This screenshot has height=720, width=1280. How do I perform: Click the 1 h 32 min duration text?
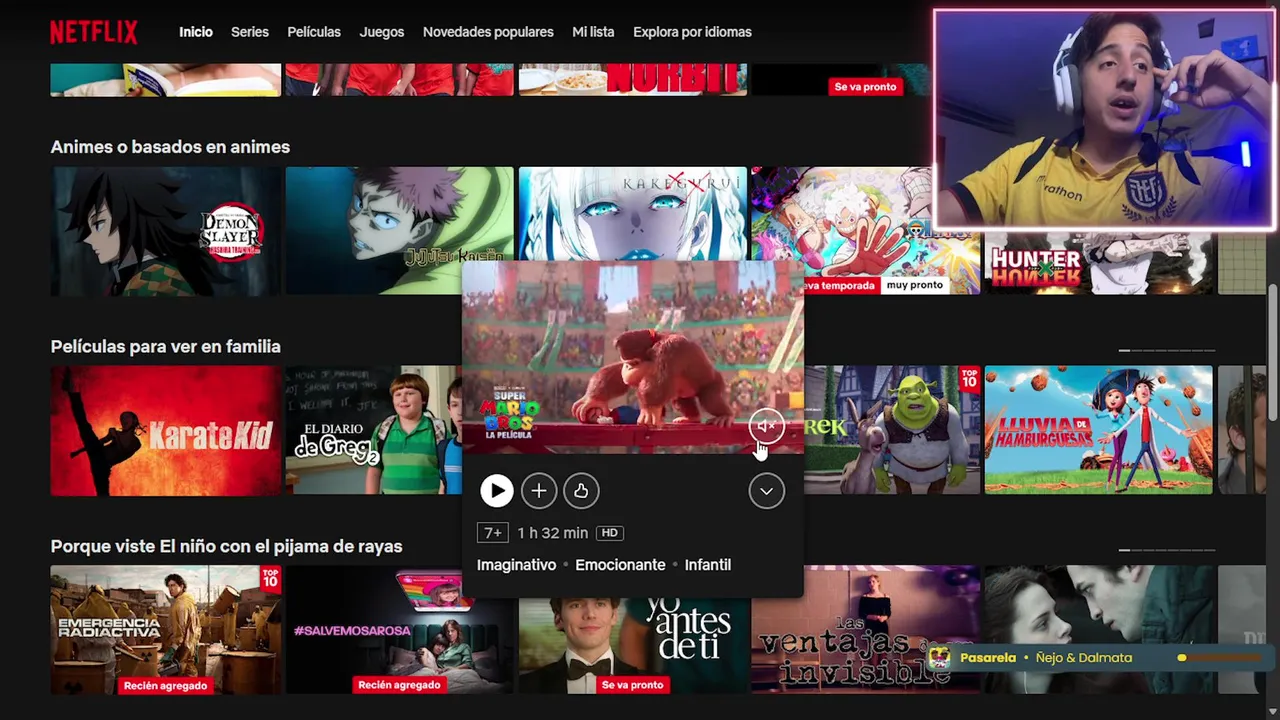(552, 533)
